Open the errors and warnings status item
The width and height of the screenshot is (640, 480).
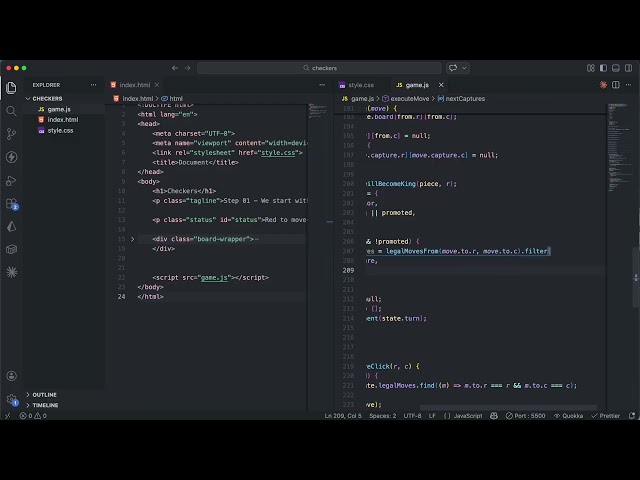click(x=33, y=416)
